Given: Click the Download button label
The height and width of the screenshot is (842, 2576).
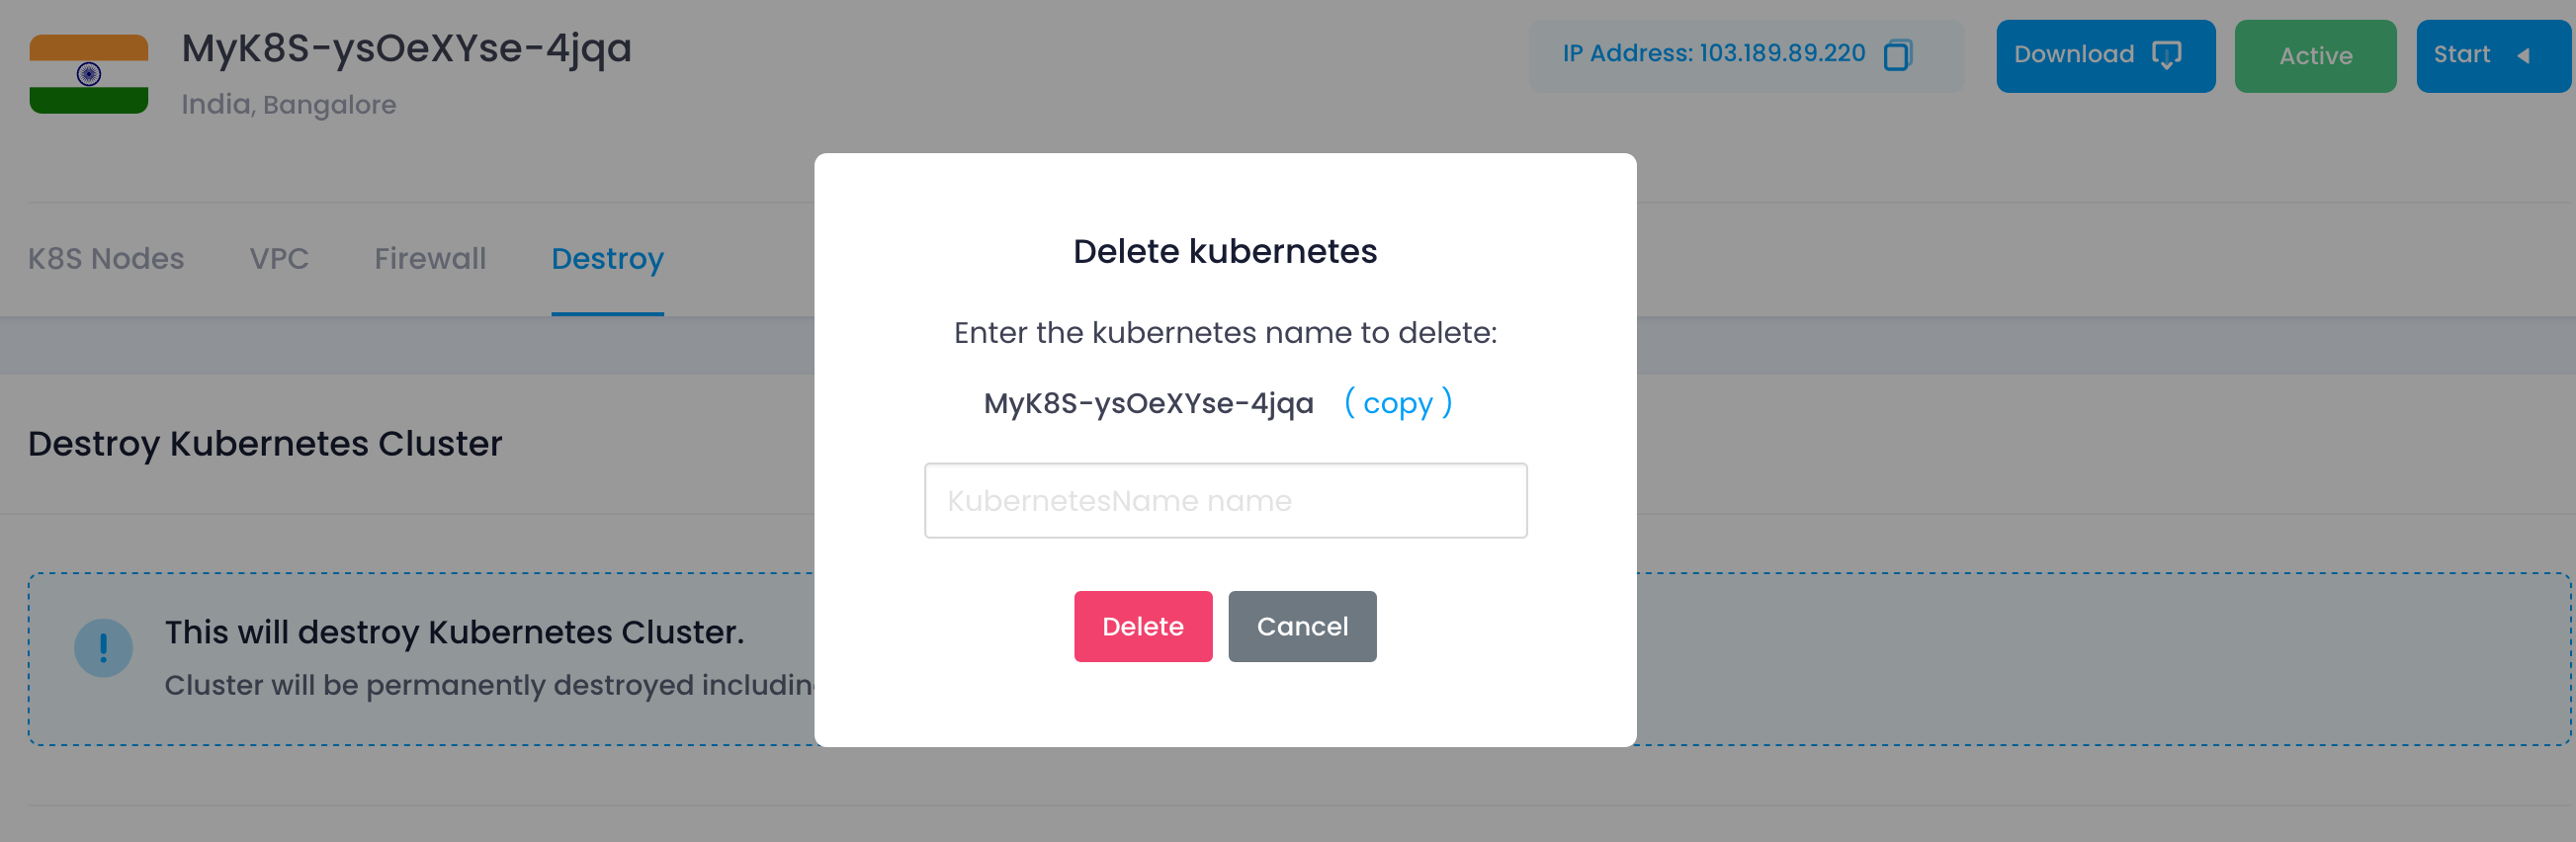Looking at the screenshot, I should point(2074,54).
